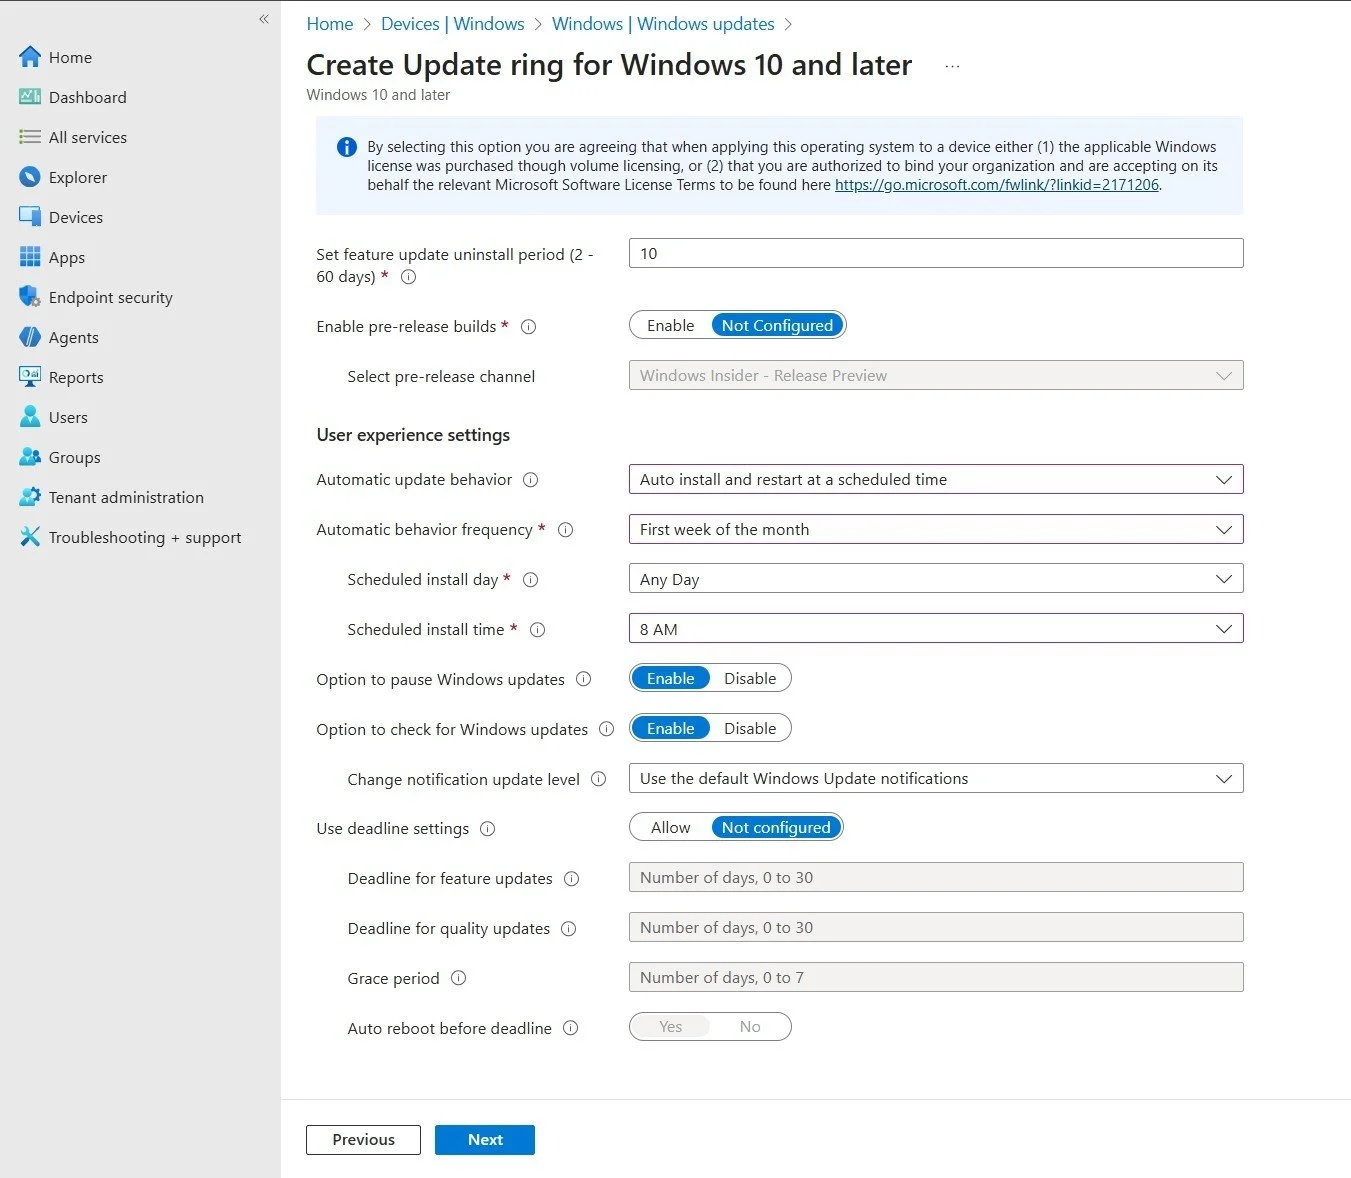
Task: Click the Apps grid icon
Action: pos(30,257)
